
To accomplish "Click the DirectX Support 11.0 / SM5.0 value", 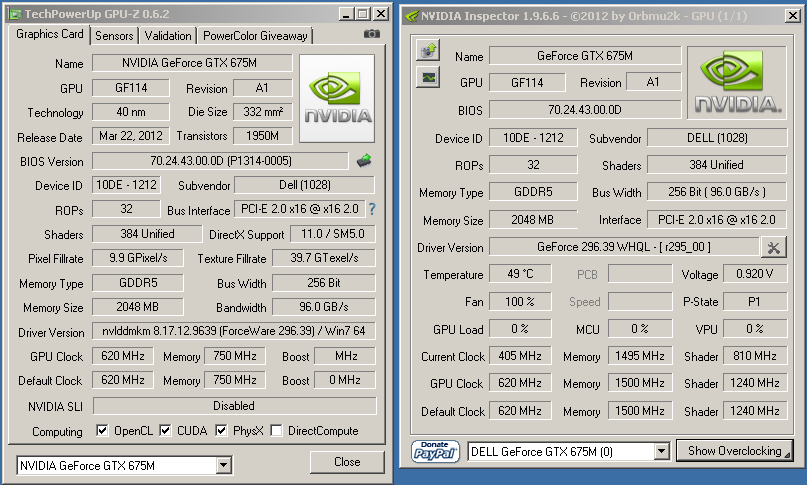I will pyautogui.click(x=332, y=234).
